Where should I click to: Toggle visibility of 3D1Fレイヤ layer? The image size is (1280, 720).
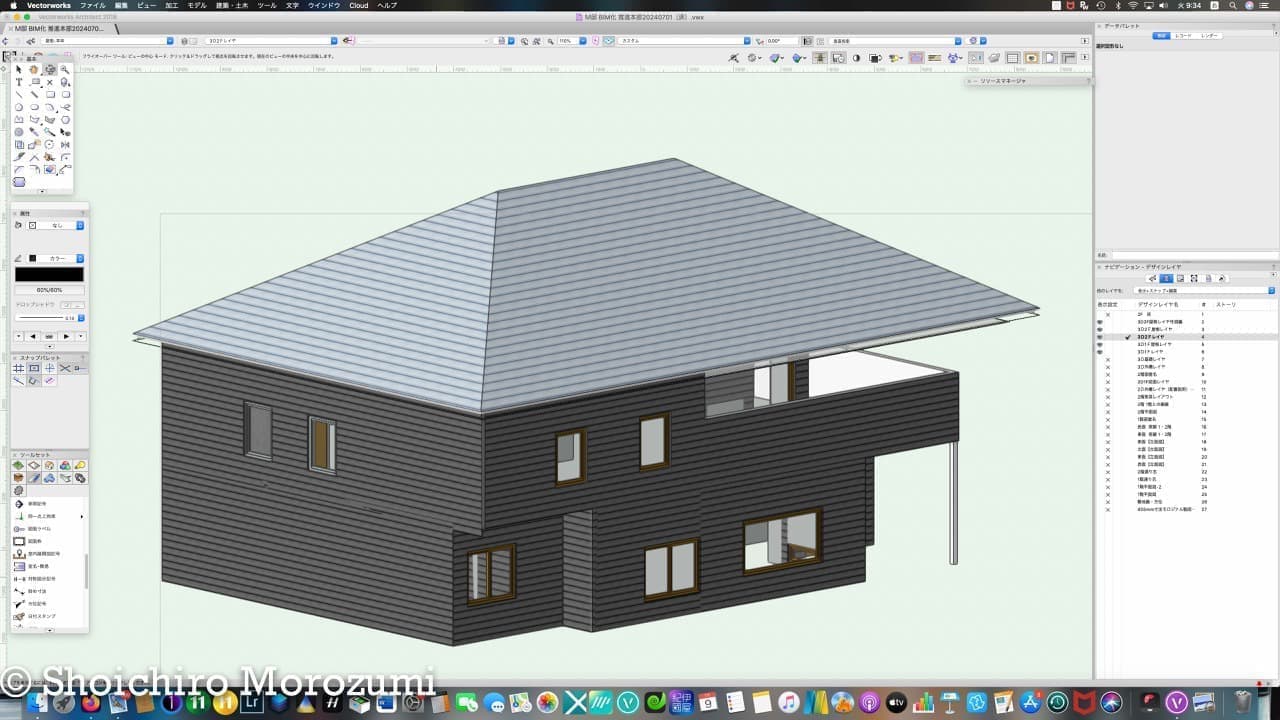click(1100, 352)
